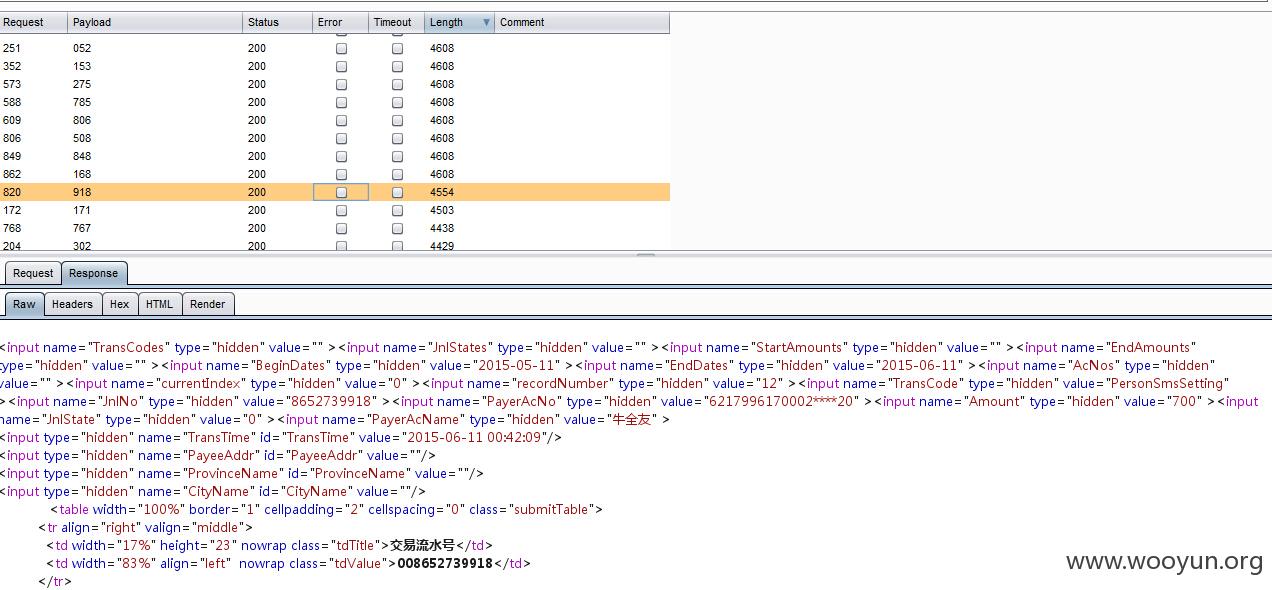The image size is (1272, 590).
Task: Select the row with payload 848
Action: [334, 156]
